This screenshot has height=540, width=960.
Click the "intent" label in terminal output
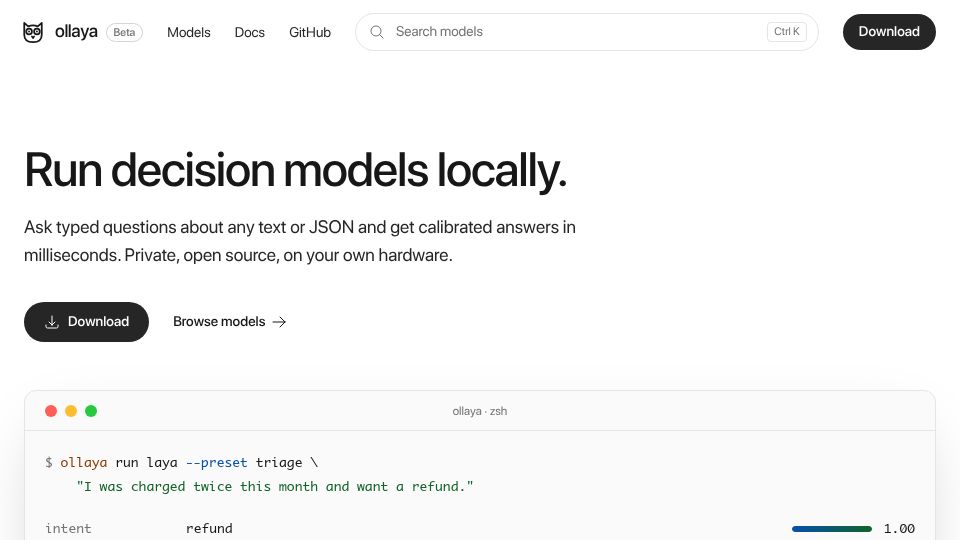68,528
